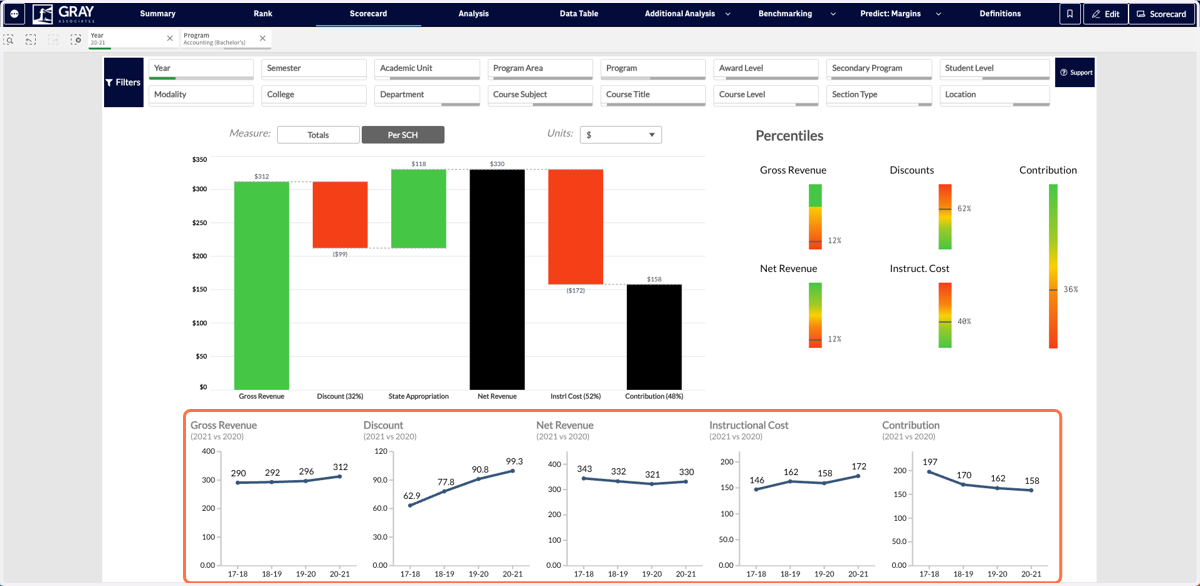Click the 330 point on Net Revenue trend
The width and height of the screenshot is (1200, 586).
pyautogui.click(x=687, y=481)
